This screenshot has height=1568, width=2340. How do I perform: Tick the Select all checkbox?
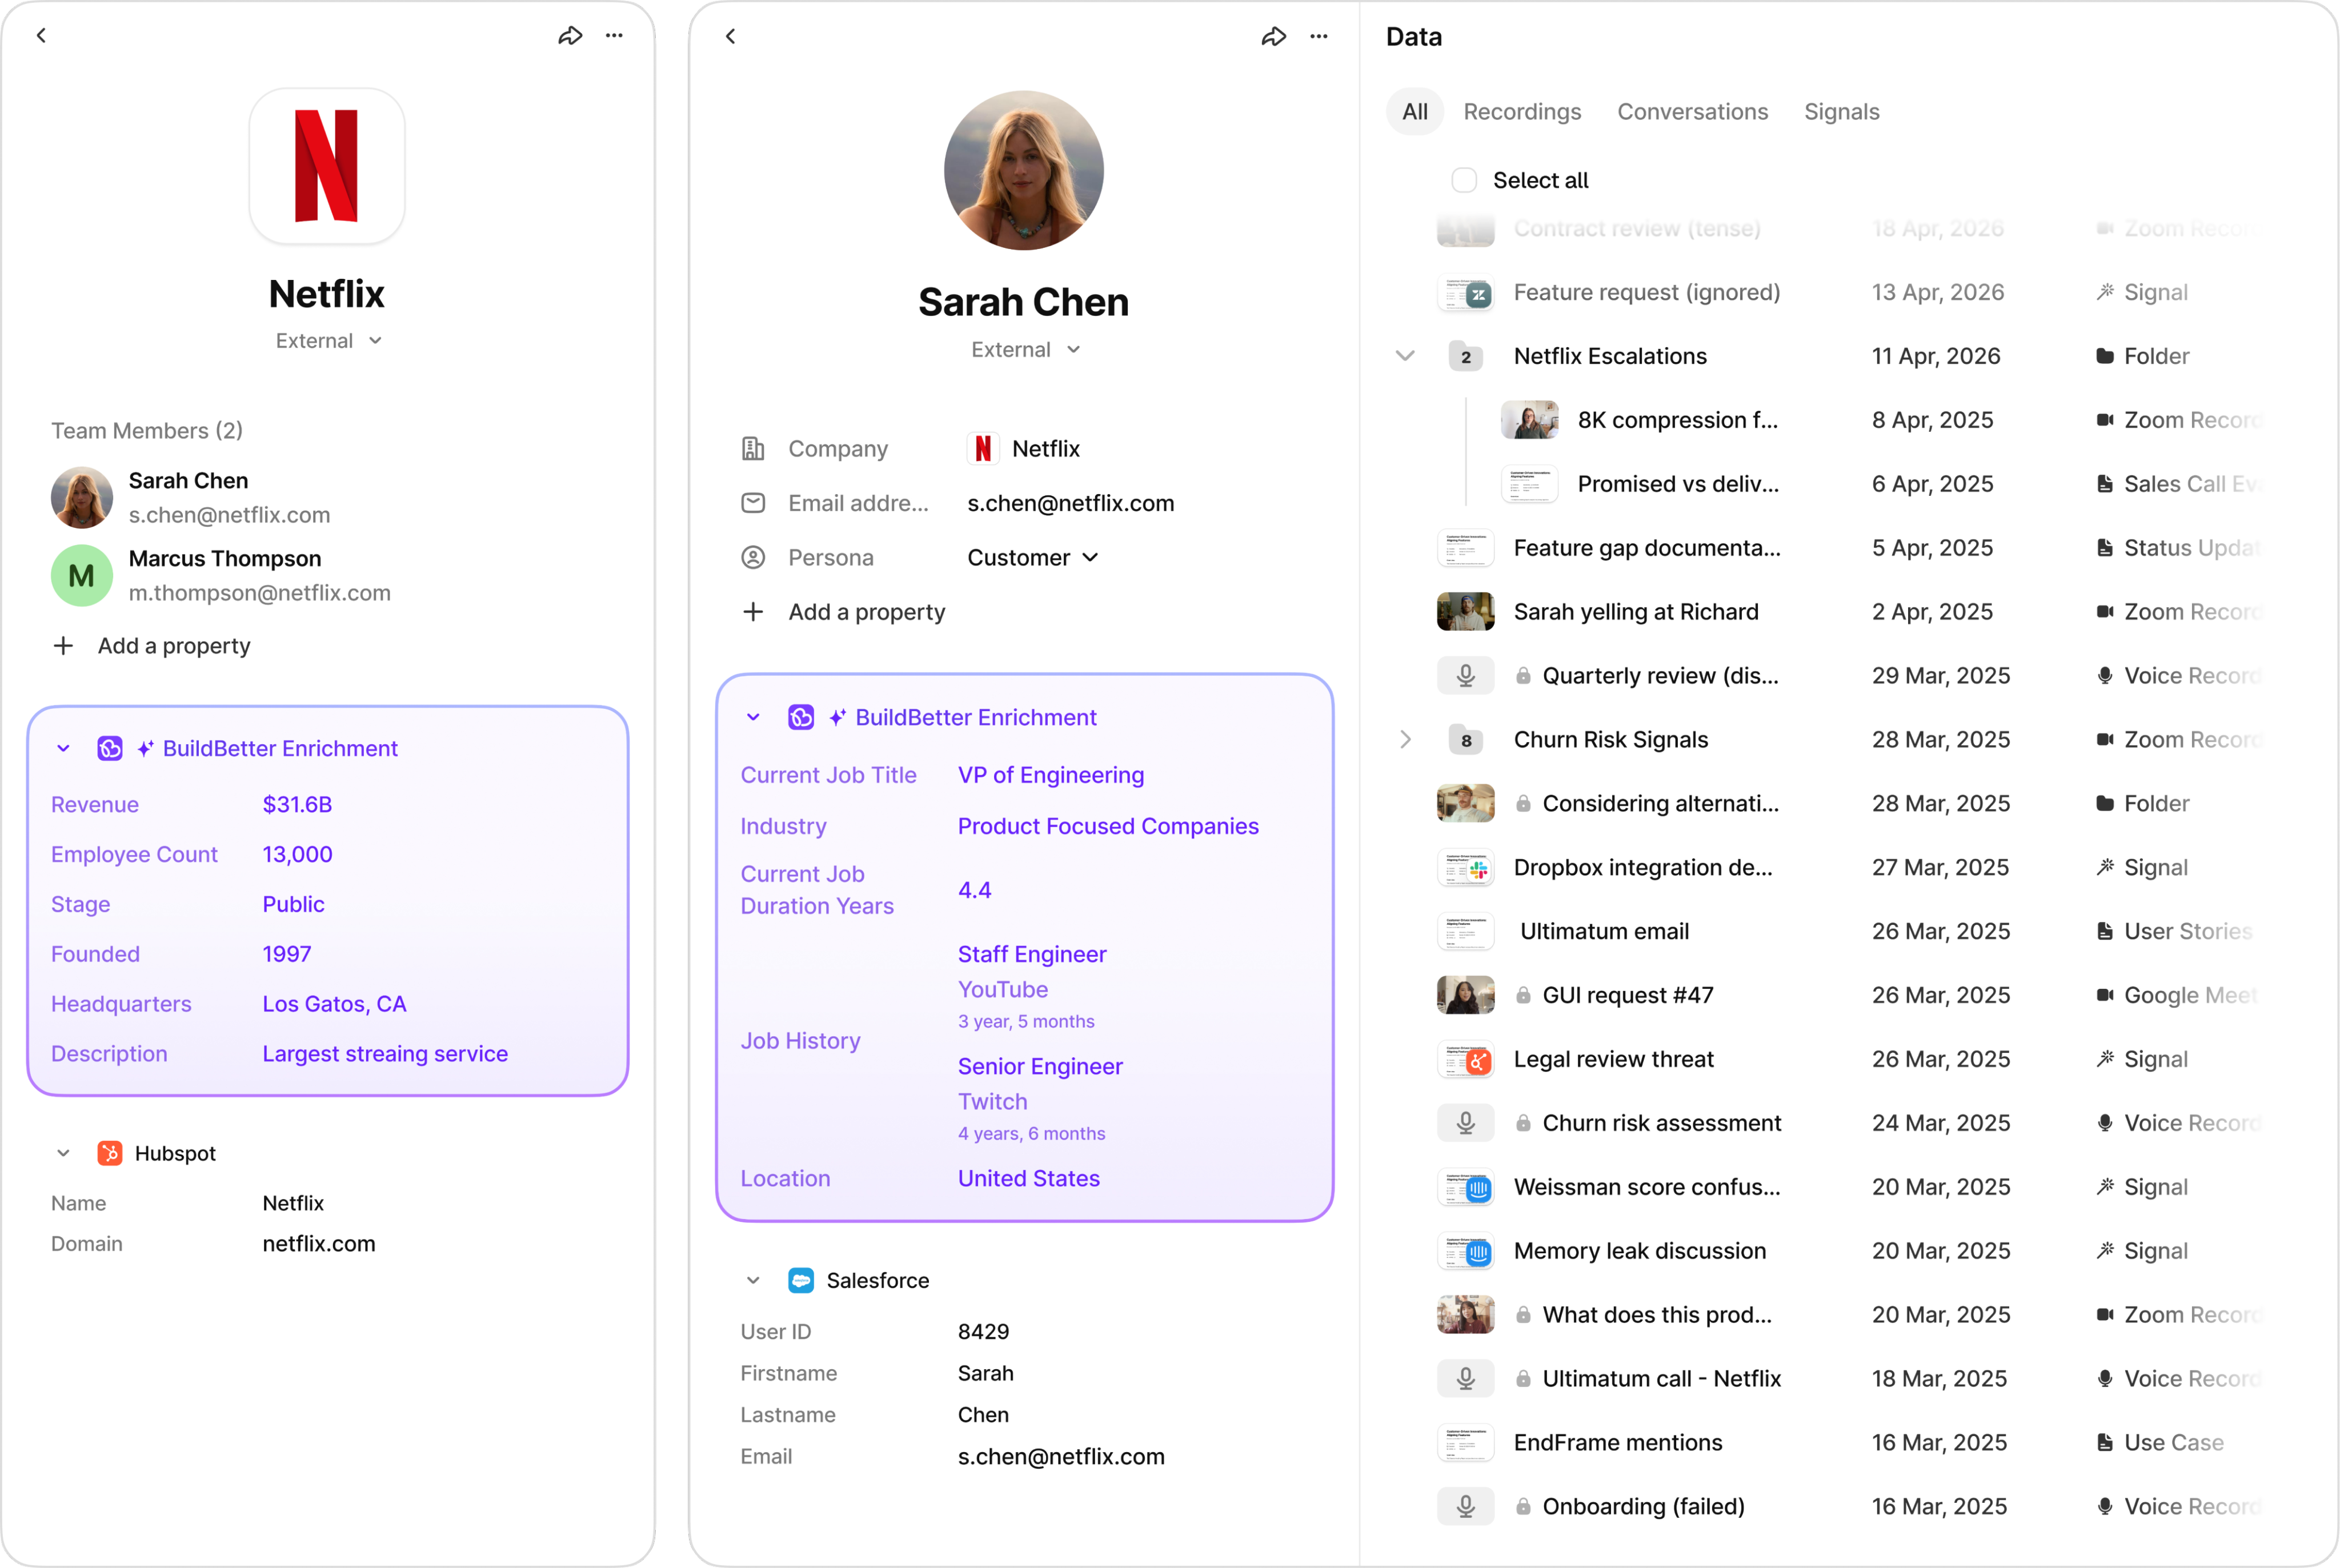click(1464, 180)
